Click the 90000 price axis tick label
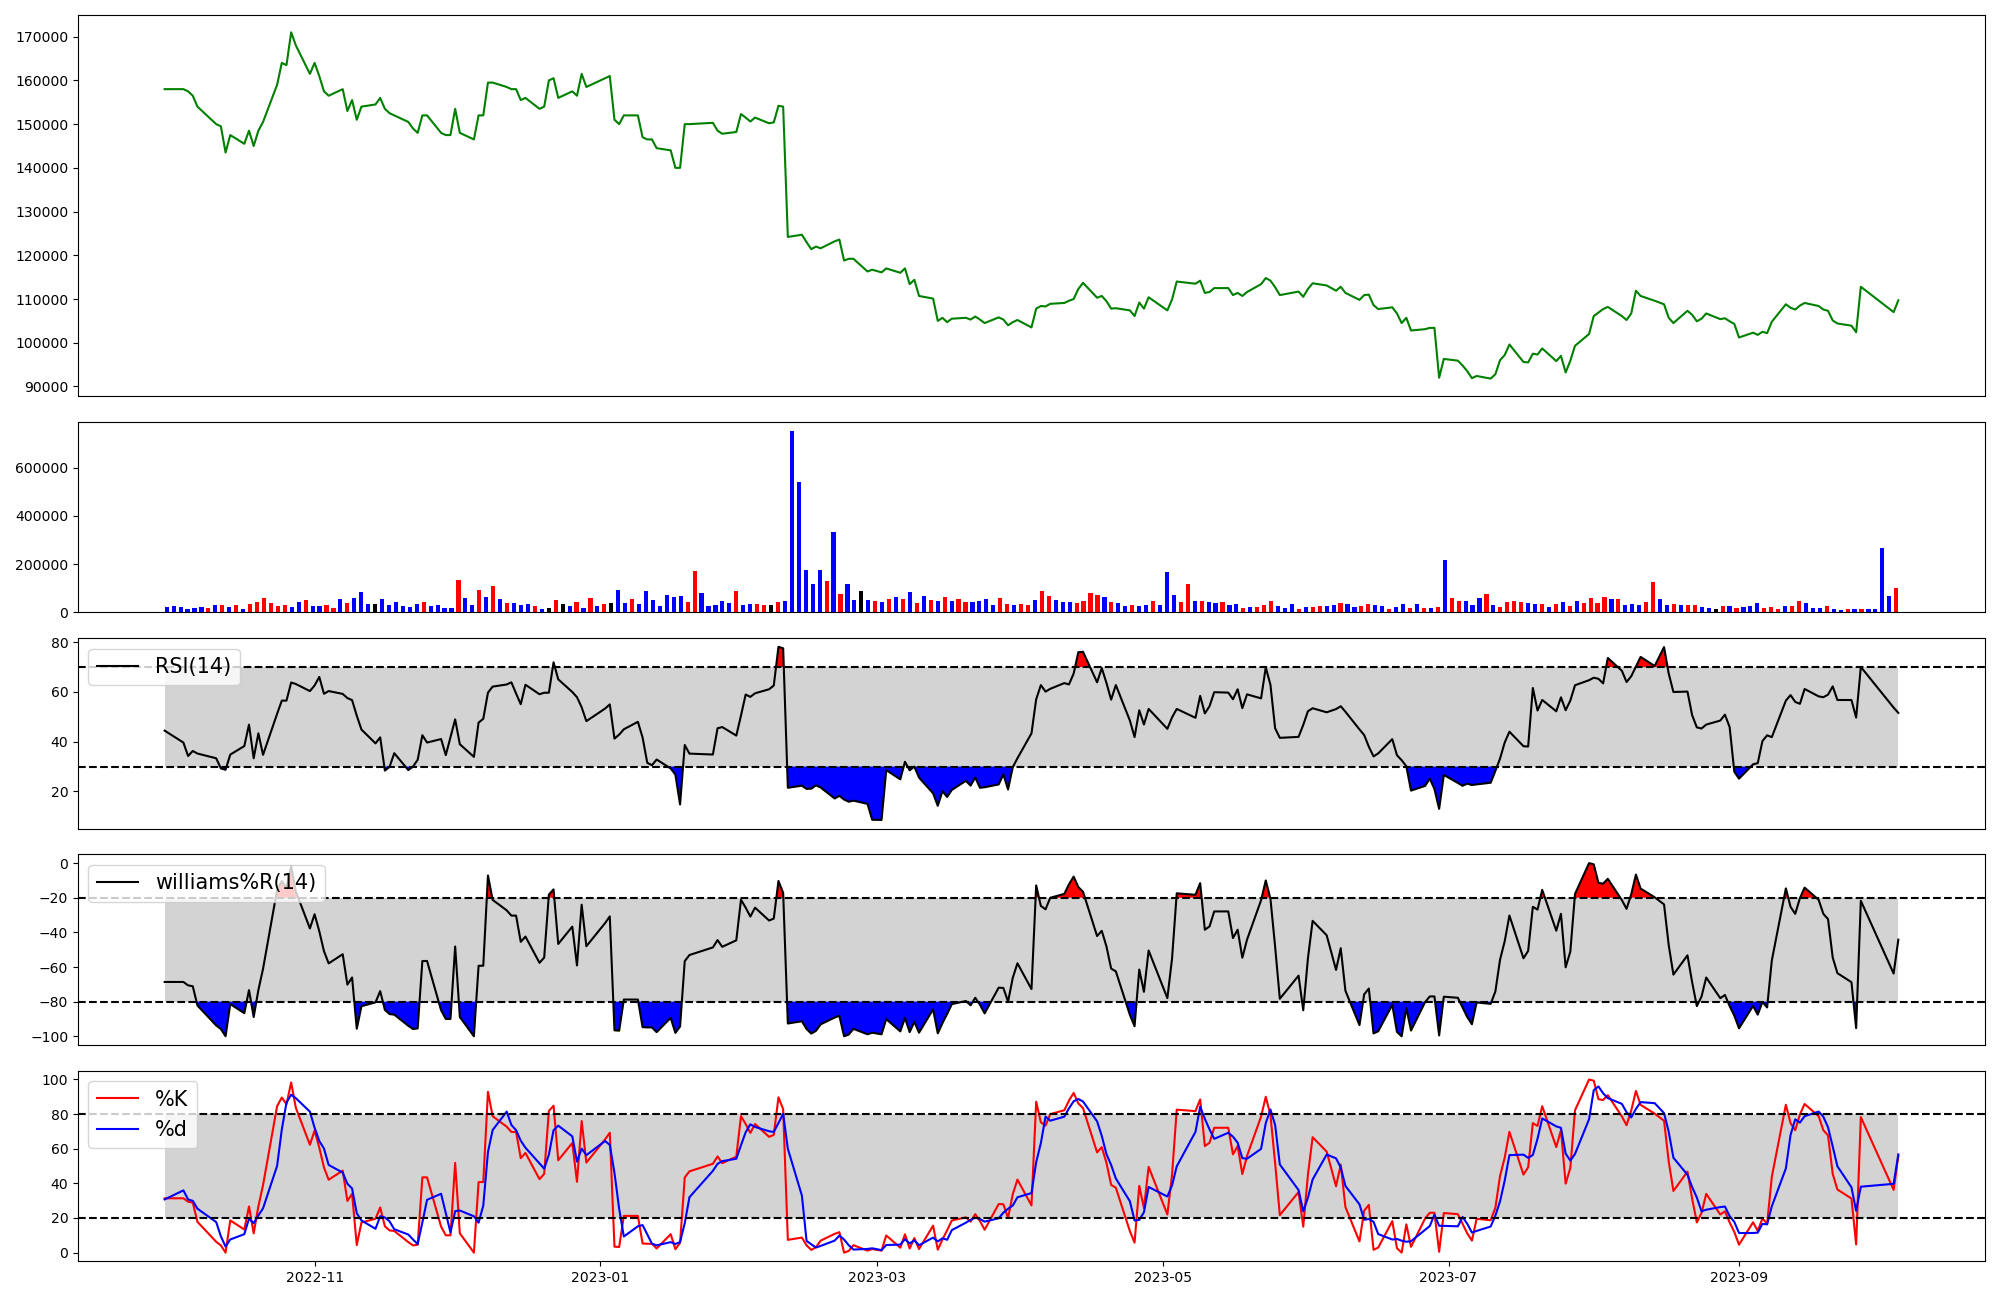 coord(46,387)
